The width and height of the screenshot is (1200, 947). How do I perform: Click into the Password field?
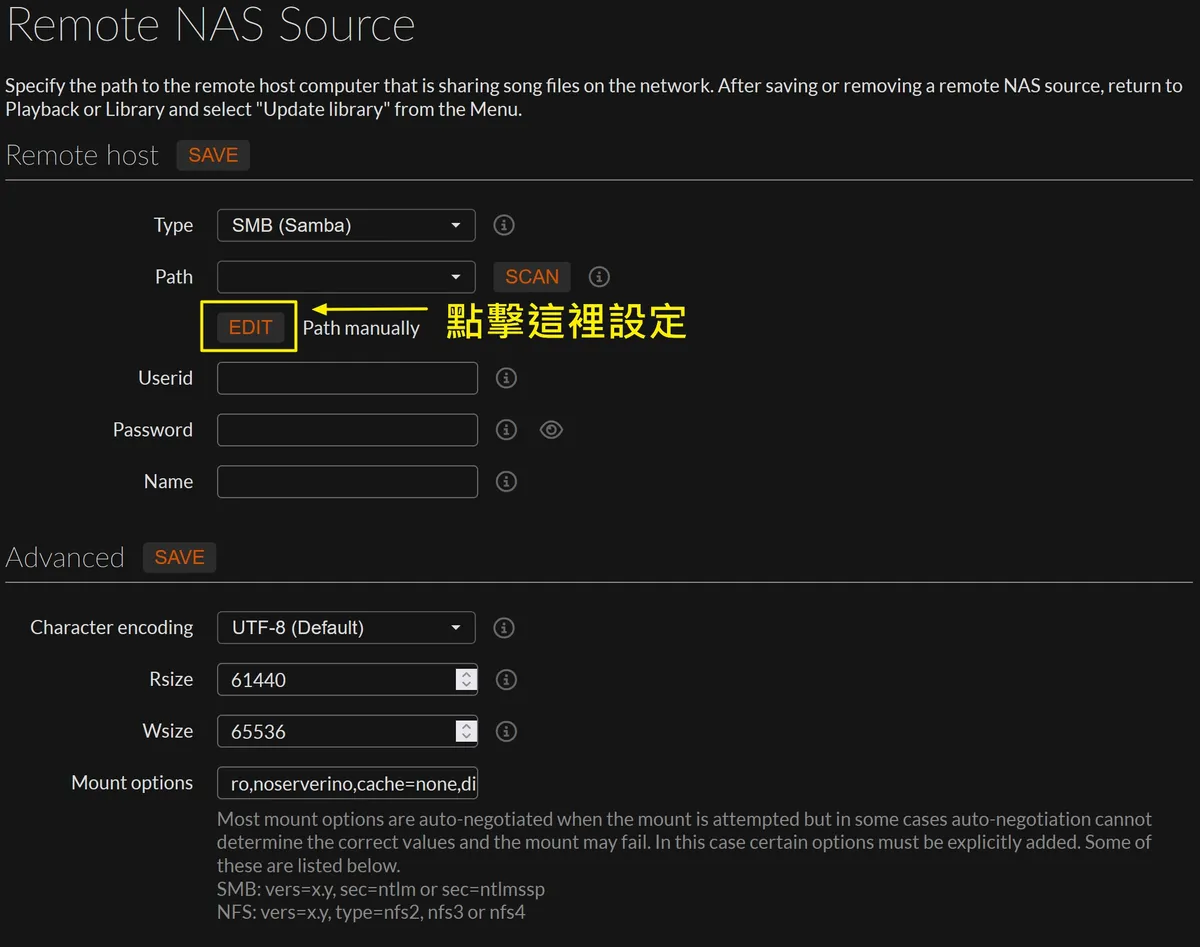347,430
